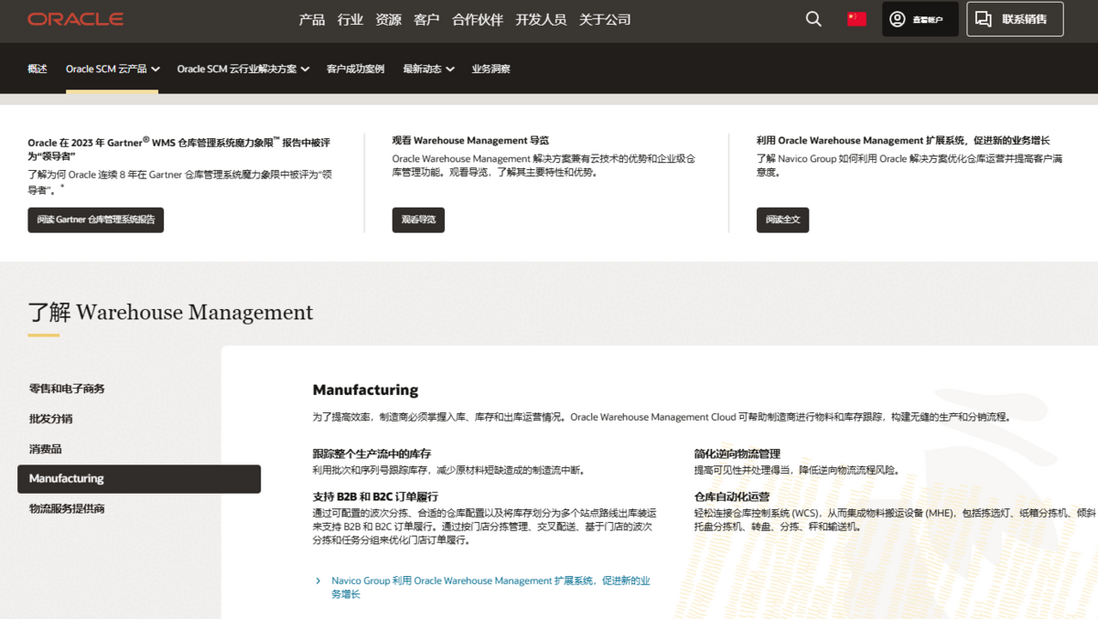Click the 联系销售 contact sales button
This screenshot has width=1098, height=619.
pos(1015,19)
